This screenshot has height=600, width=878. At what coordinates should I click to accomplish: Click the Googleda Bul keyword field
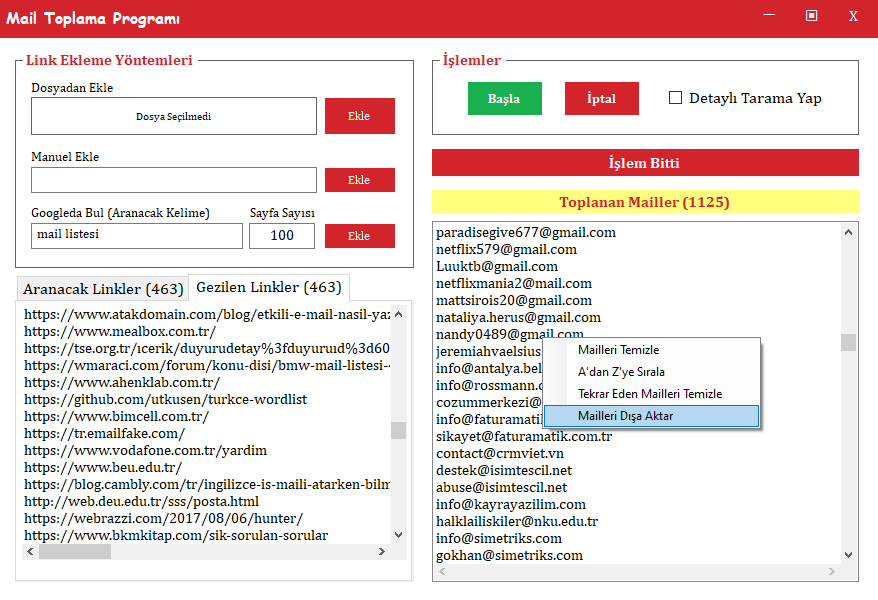(136, 236)
